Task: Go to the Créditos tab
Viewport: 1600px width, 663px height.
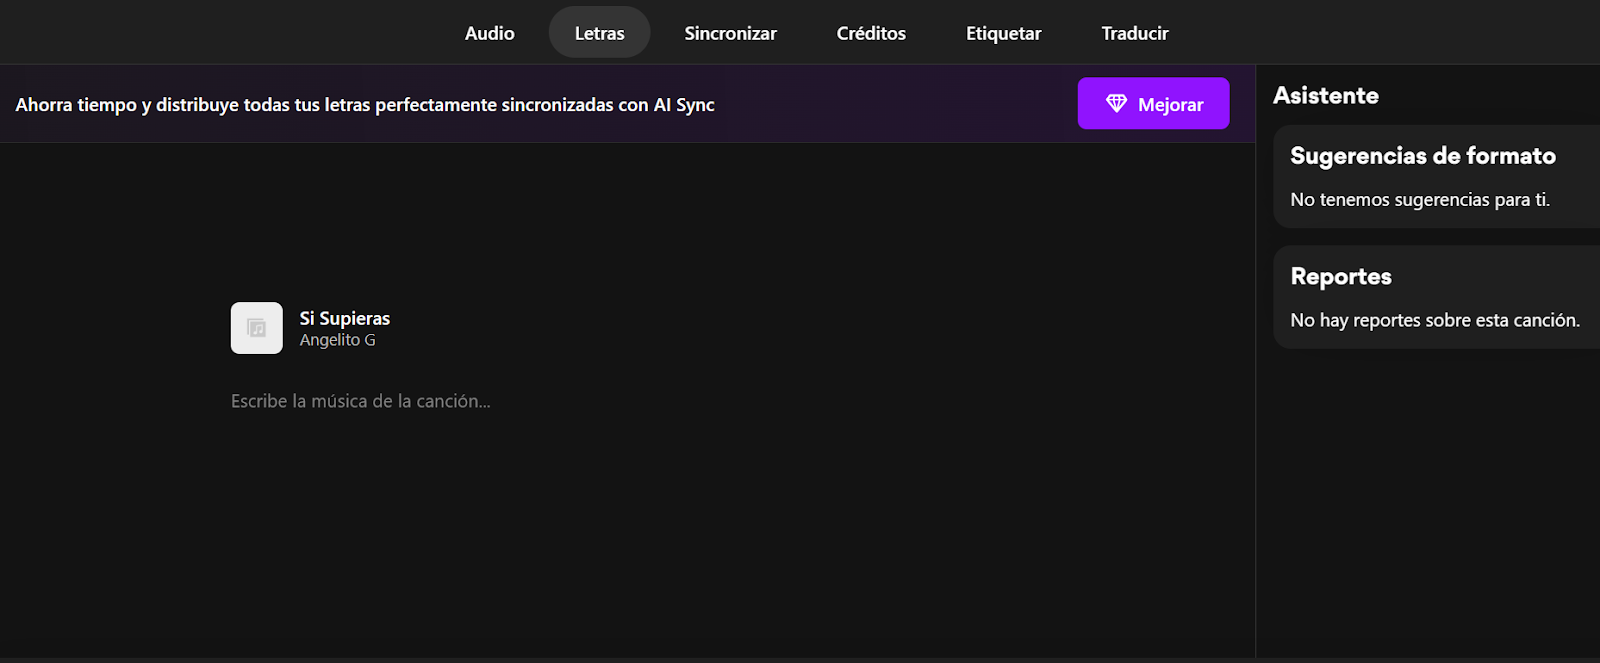Action: [871, 33]
